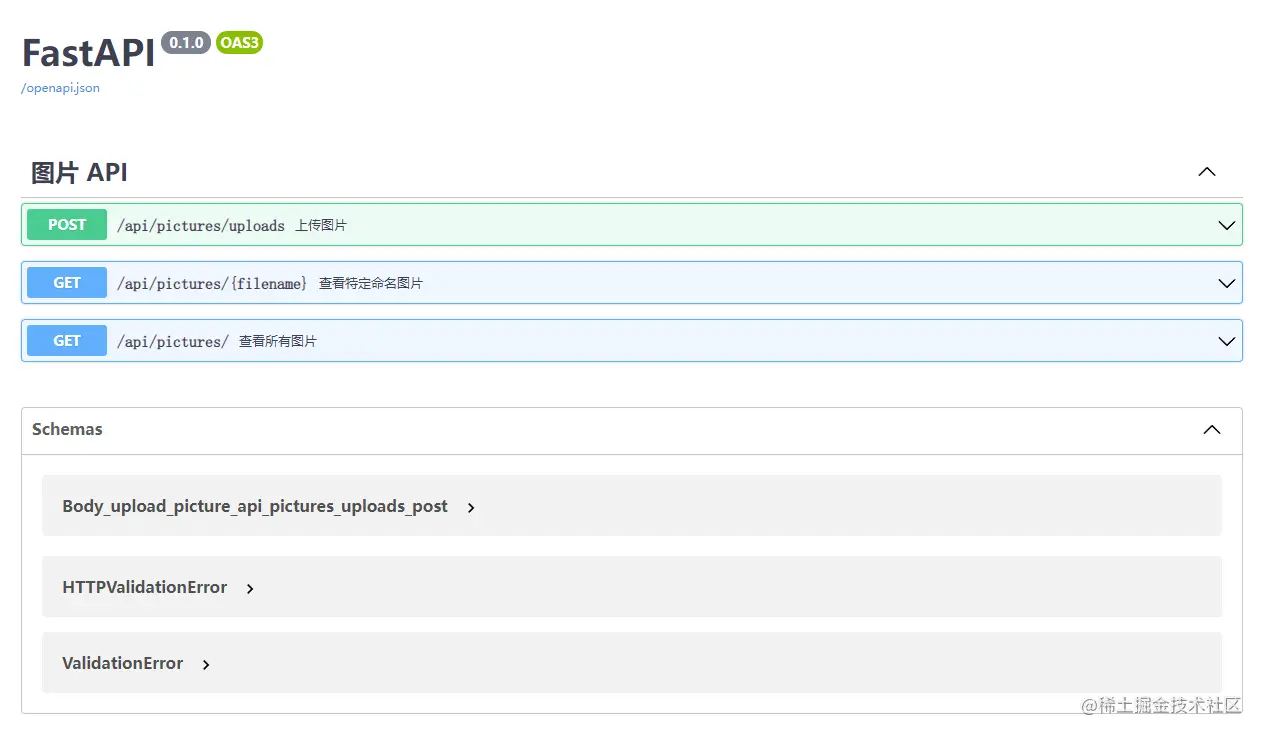Image resolution: width=1263 pixels, height=737 pixels.
Task: Click the 0.1.0 version badge
Action: (186, 43)
